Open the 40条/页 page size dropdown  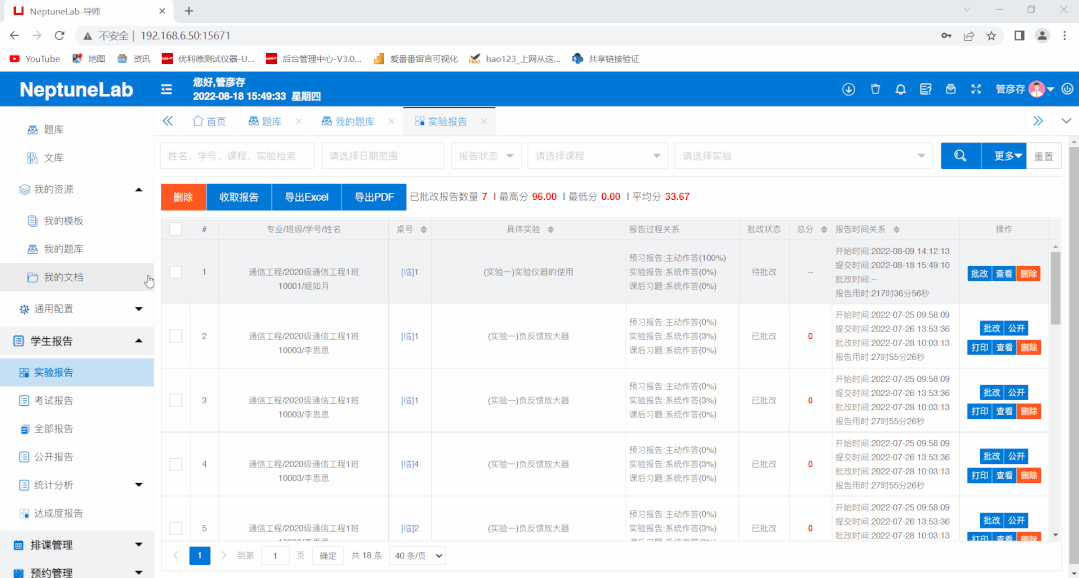tap(418, 555)
